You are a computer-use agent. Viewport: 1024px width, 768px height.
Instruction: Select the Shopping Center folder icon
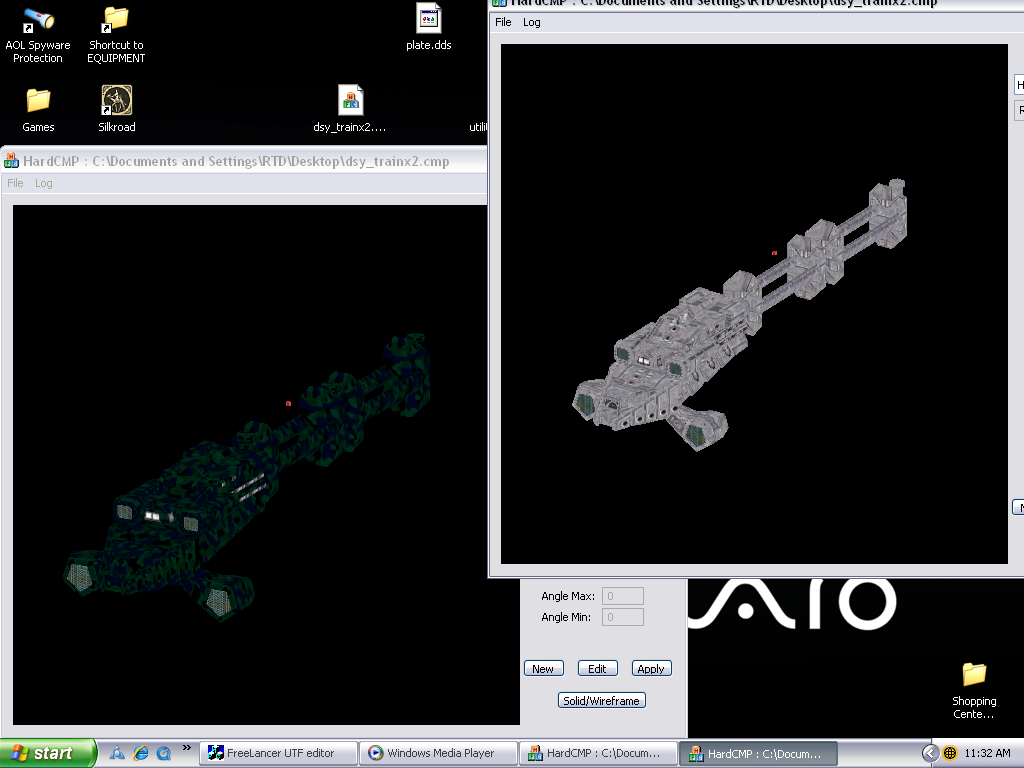(x=973, y=675)
